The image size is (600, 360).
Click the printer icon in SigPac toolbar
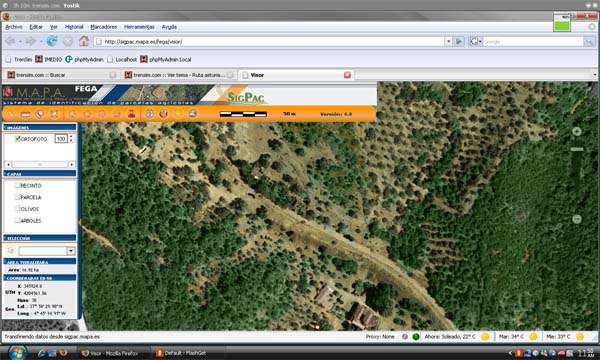click(193, 114)
